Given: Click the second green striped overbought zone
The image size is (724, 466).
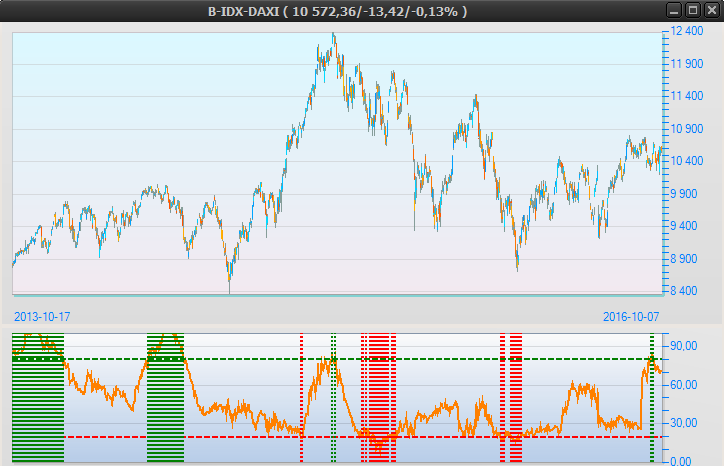Looking at the screenshot, I should point(165,398).
